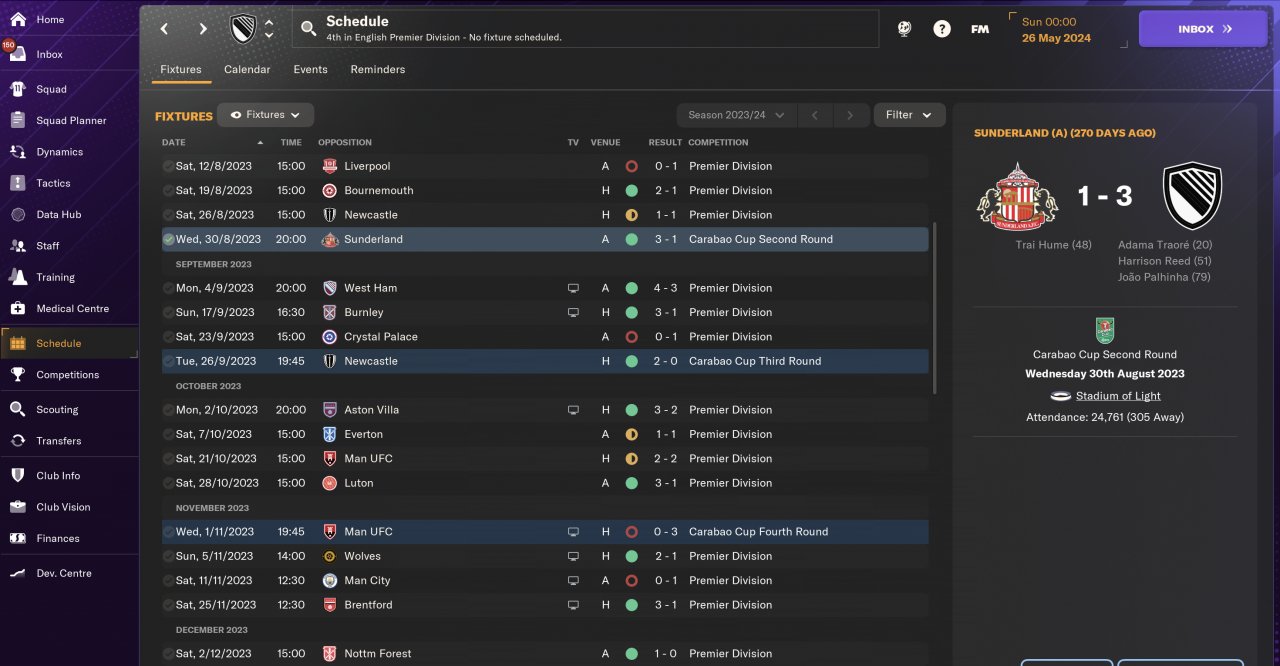Viewport: 1280px width, 666px height.
Task: Open the help question mark icon
Action: pos(942,29)
